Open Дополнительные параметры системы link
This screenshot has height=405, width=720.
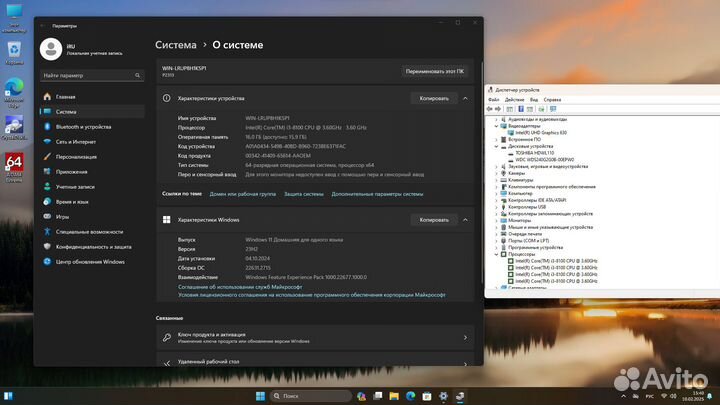[x=377, y=194]
